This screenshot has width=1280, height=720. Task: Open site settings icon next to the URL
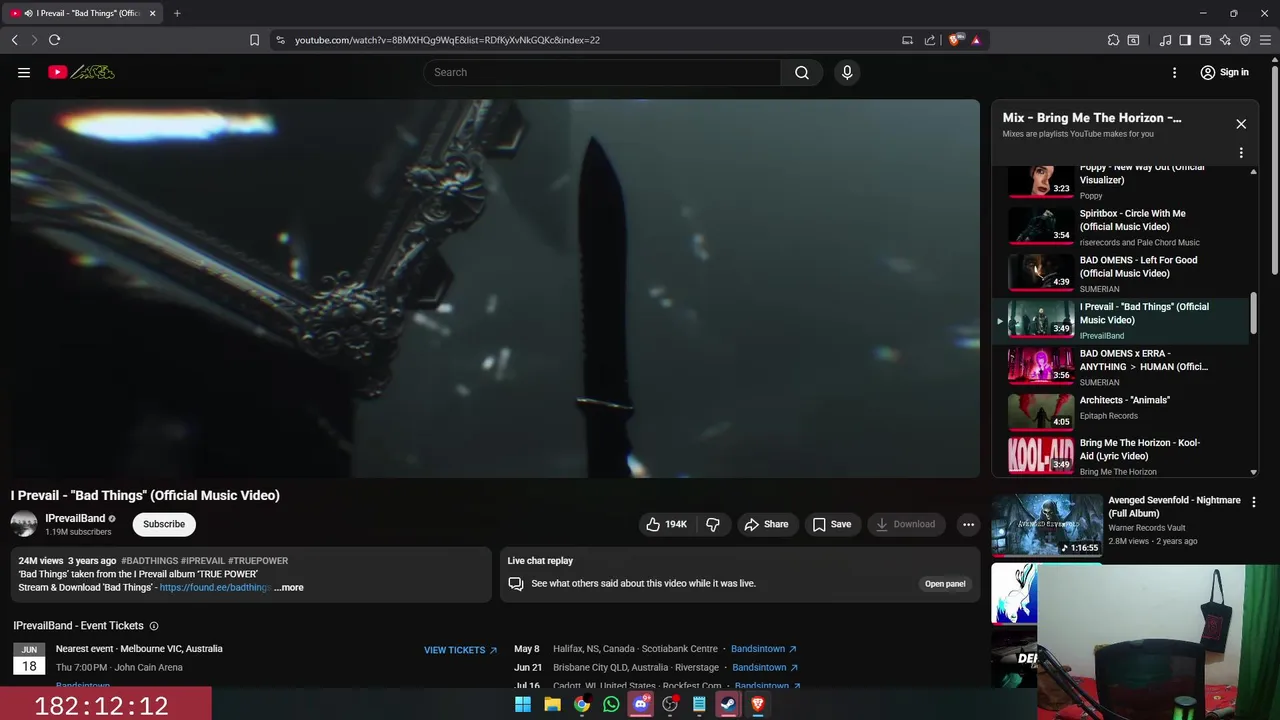point(280,40)
